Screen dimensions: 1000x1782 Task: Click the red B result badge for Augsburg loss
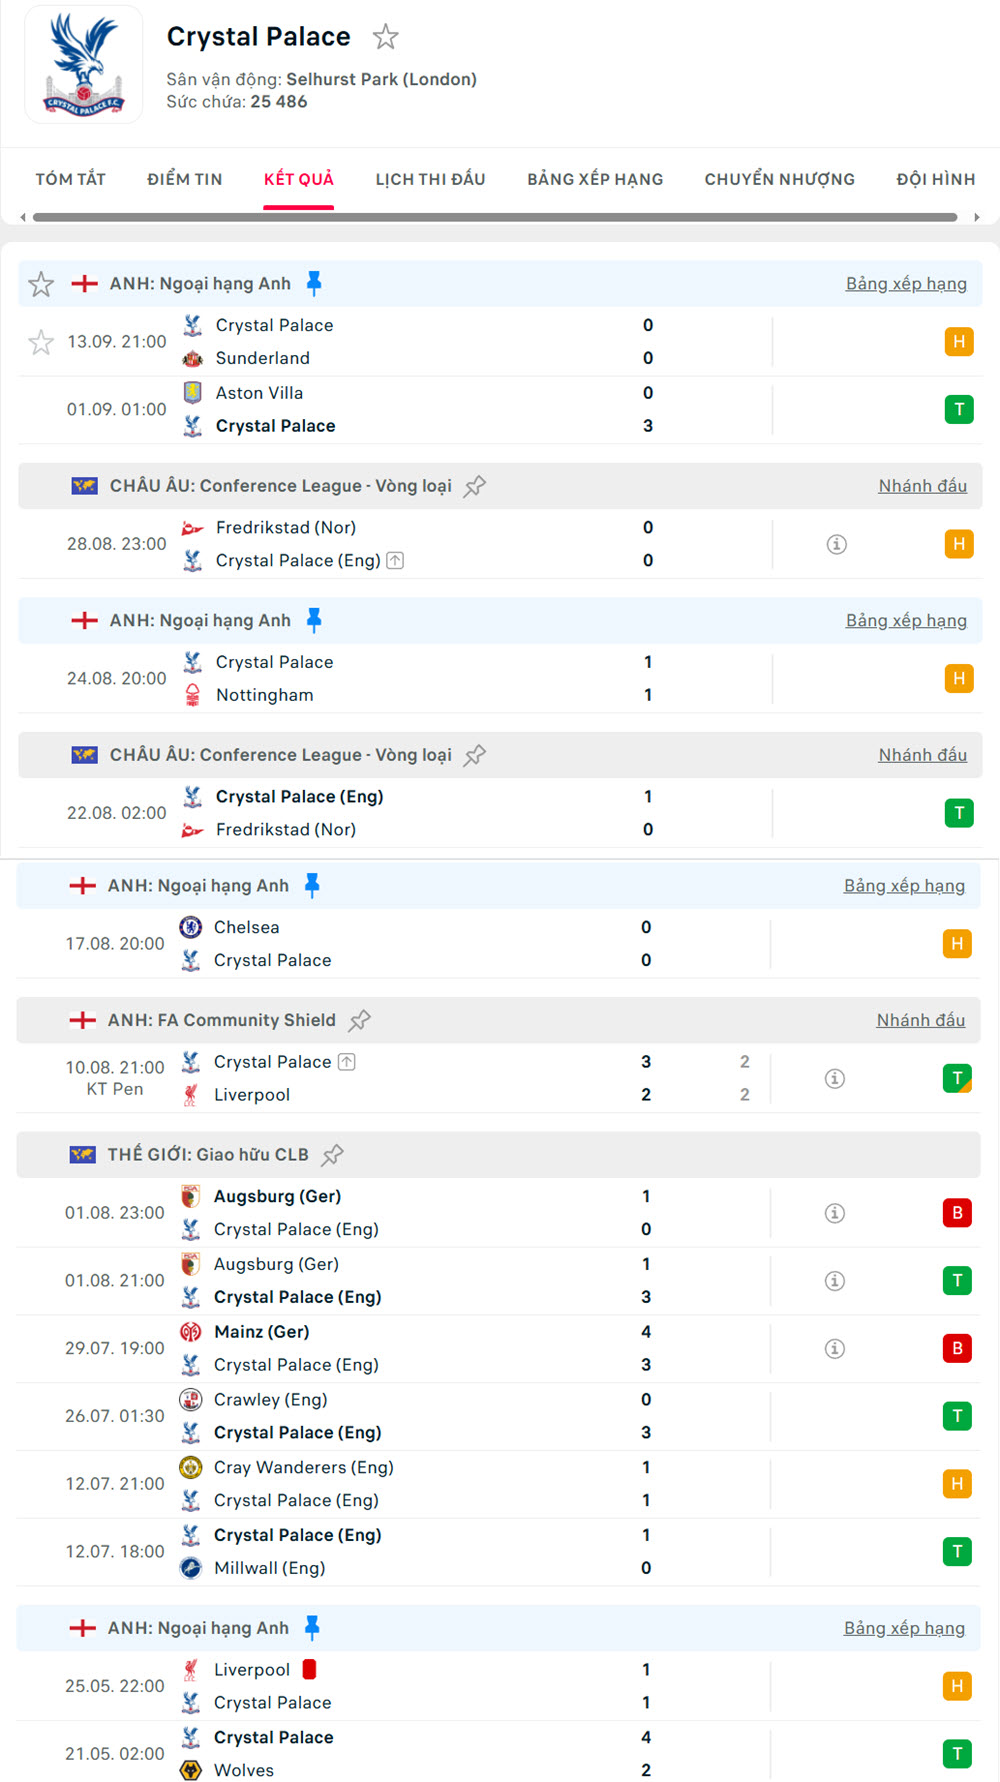pos(956,1213)
